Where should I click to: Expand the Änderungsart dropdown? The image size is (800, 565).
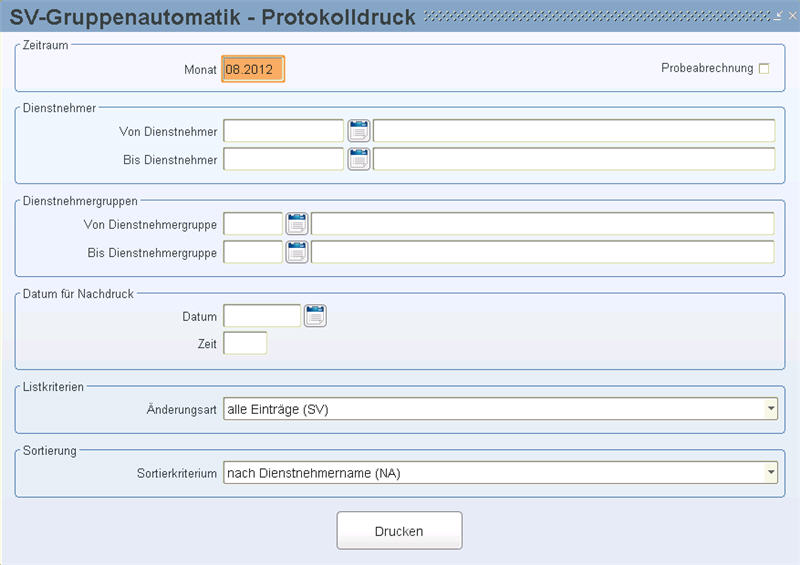pyautogui.click(x=770, y=409)
